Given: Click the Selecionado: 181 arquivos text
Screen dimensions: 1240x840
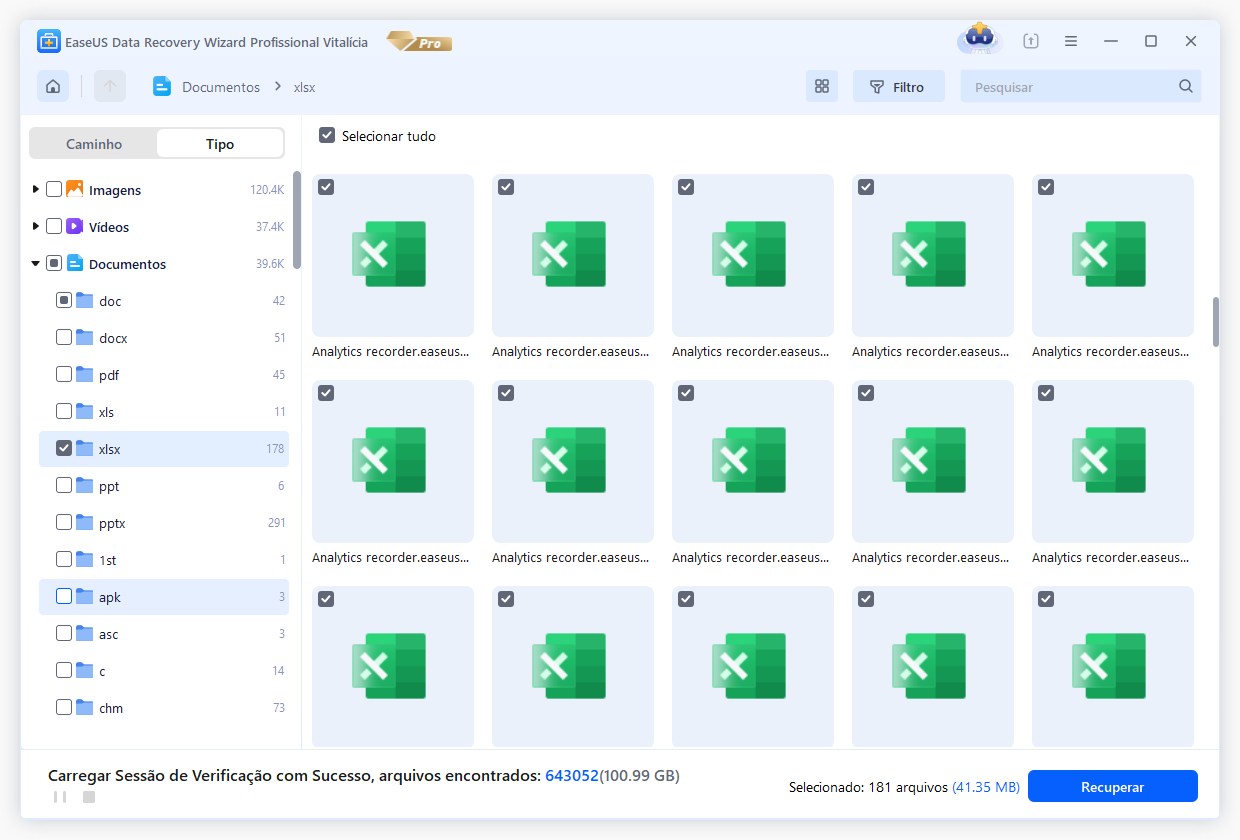Looking at the screenshot, I should tap(868, 787).
